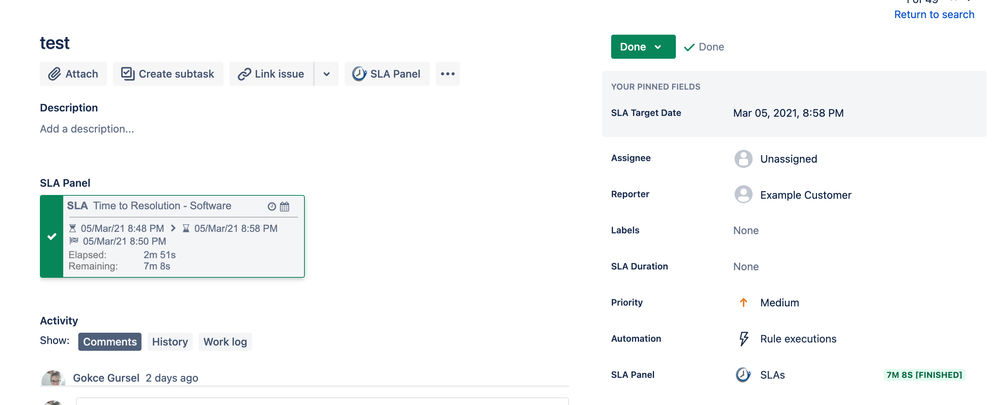Click the Remaining 7m 8s value

[x=157, y=266]
